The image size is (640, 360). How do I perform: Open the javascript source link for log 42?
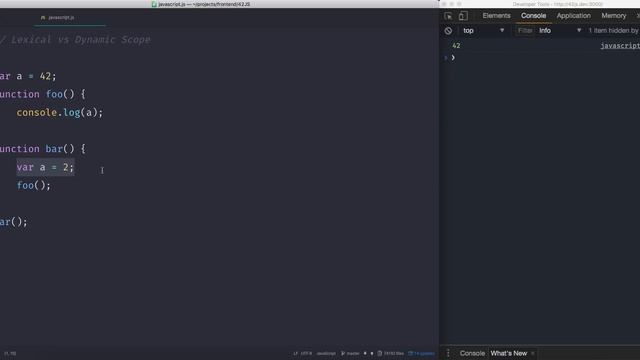tap(620, 46)
